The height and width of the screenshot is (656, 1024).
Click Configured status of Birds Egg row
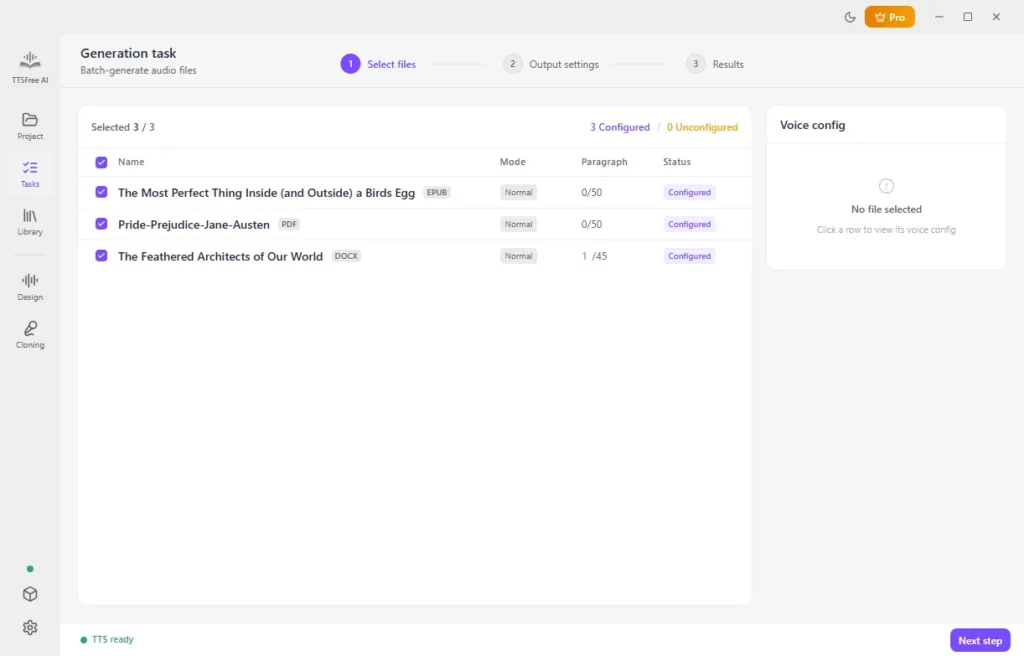click(689, 192)
